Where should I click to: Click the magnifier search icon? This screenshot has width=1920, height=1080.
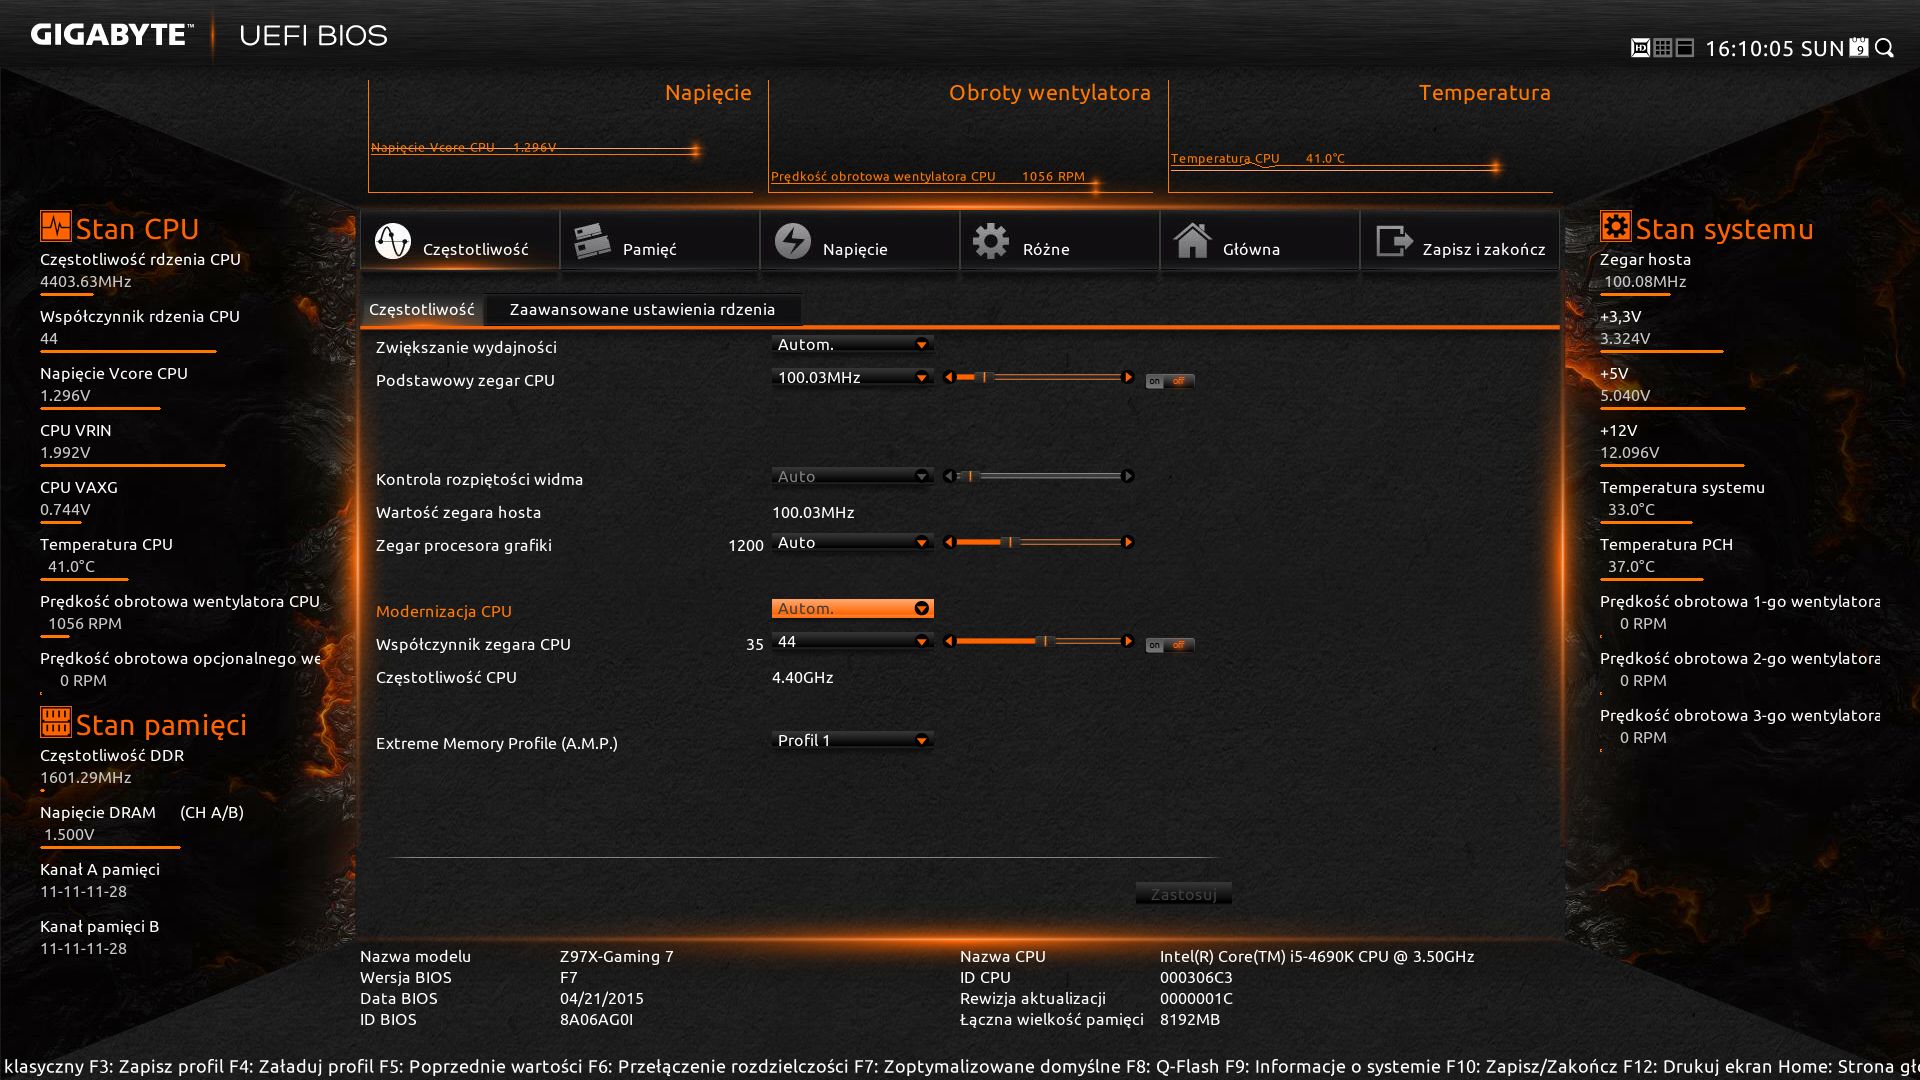click(x=1884, y=48)
